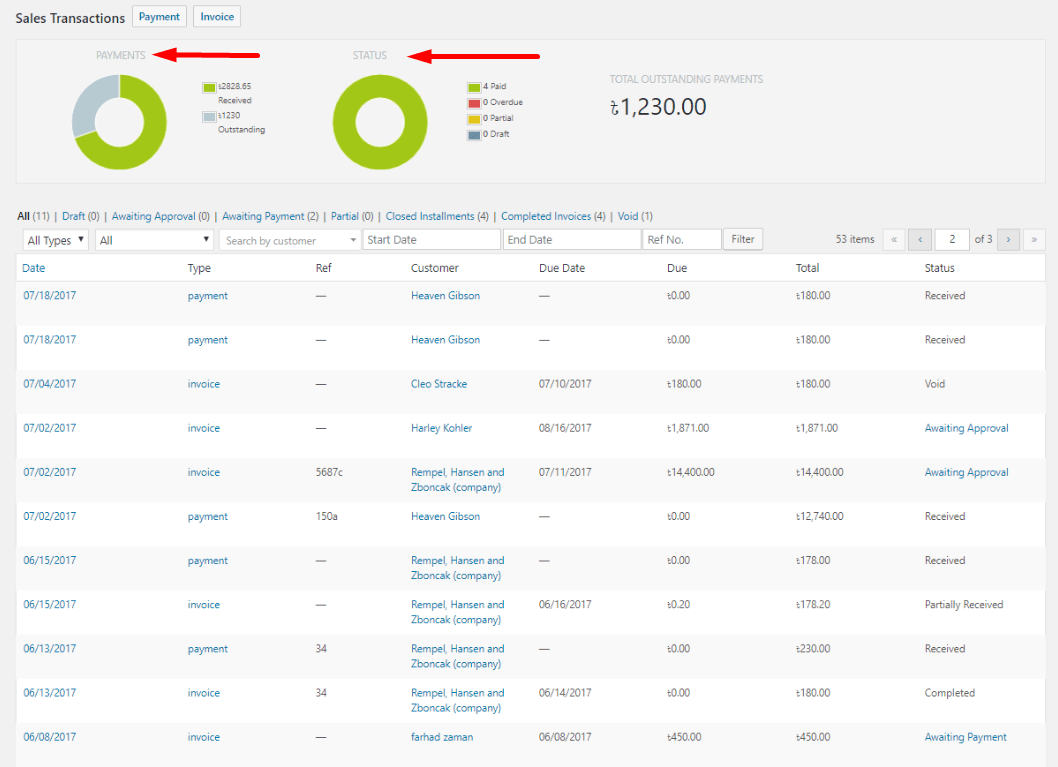Open Heaven Gibson in the 07/02/2017 row
Image resolution: width=1058 pixels, height=767 pixels.
[446, 517]
